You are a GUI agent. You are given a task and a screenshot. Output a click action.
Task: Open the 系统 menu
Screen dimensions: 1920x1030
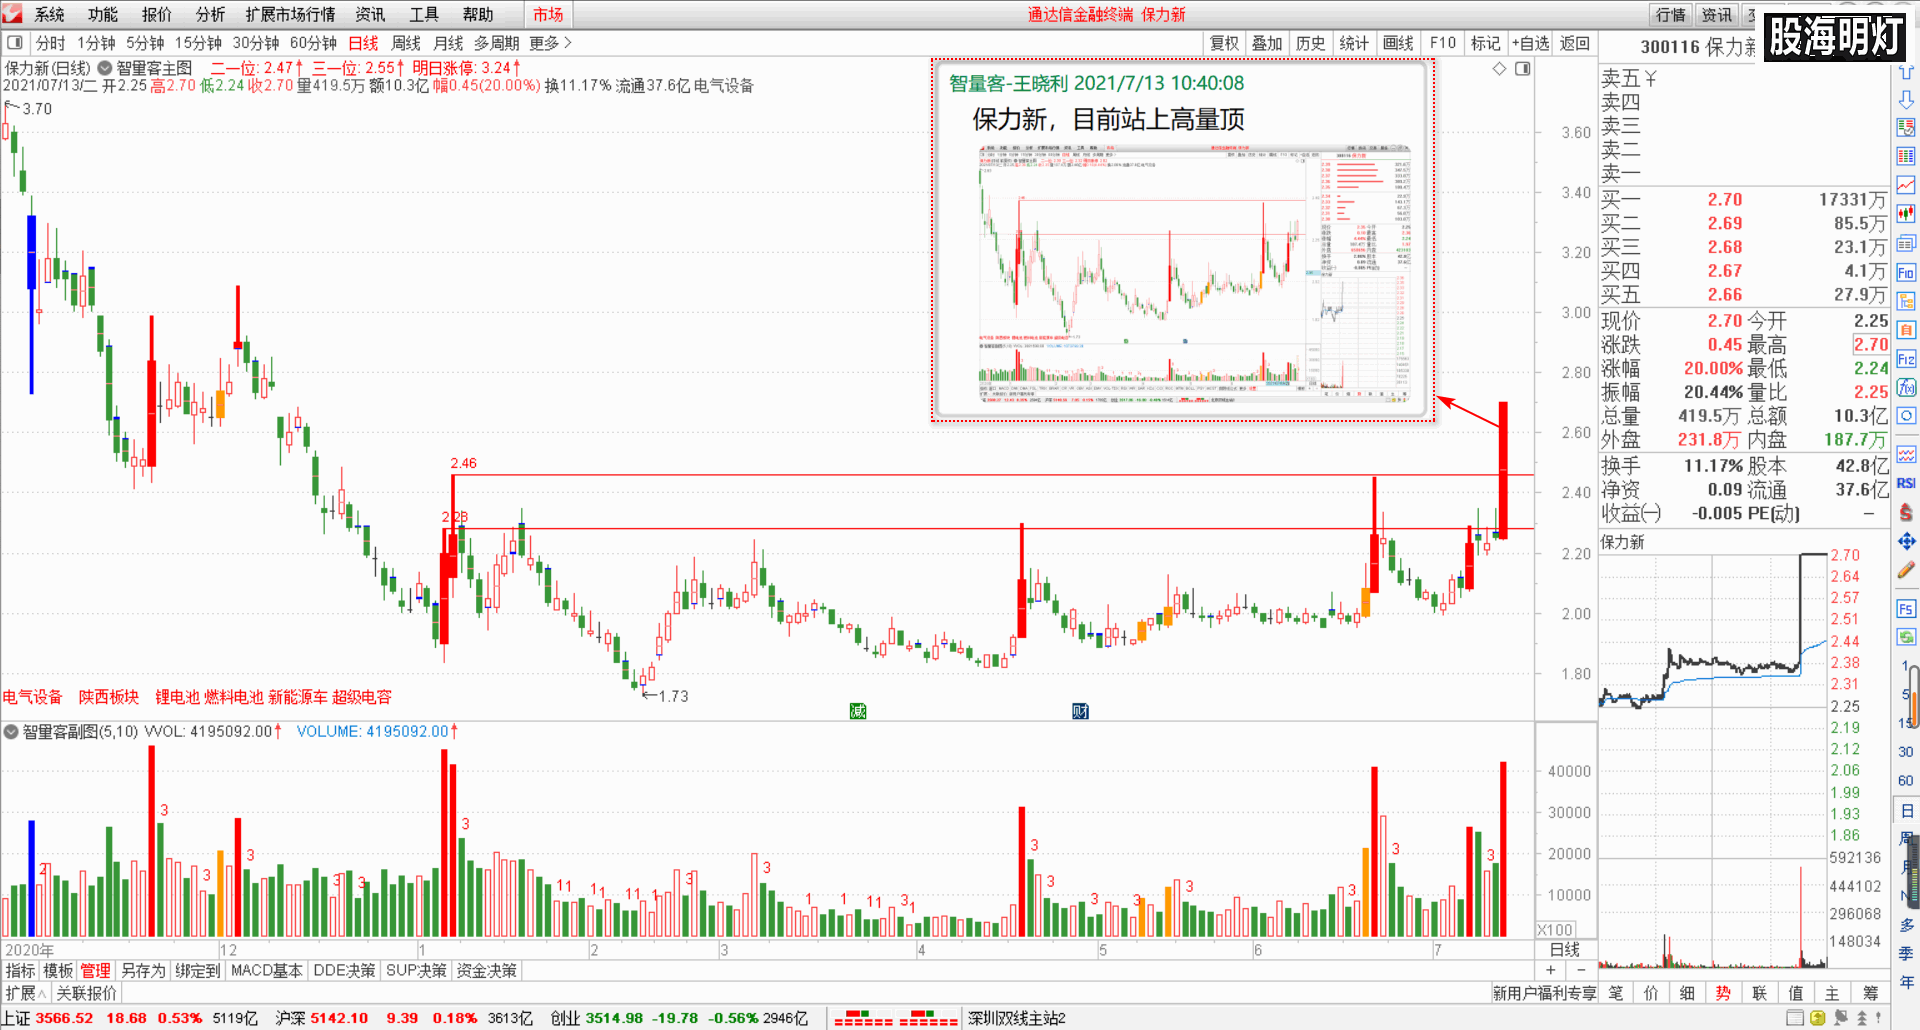(49, 14)
